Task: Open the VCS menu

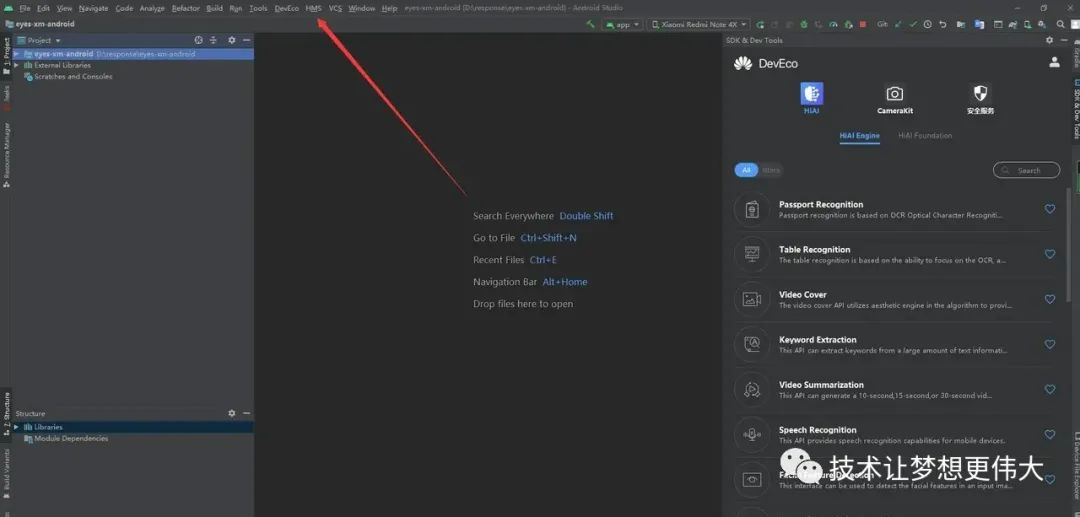Action: coord(335,8)
